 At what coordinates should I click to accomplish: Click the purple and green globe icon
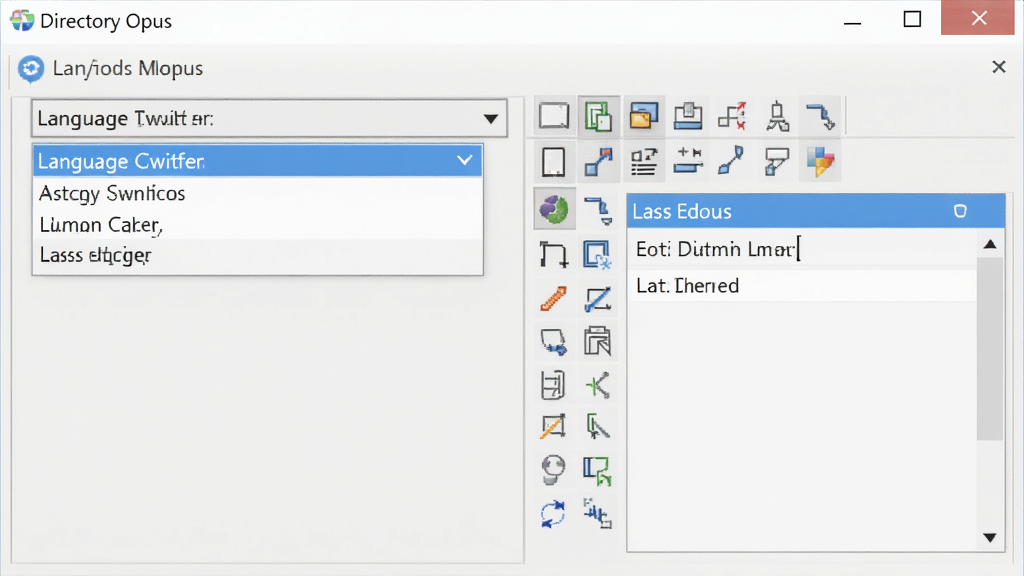554,209
